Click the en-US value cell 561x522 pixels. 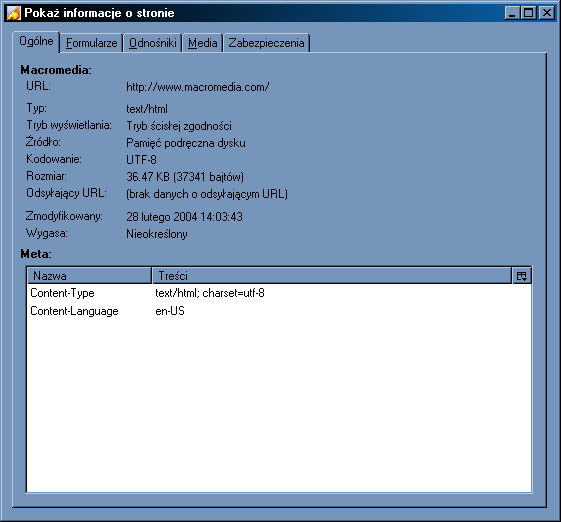click(170, 311)
